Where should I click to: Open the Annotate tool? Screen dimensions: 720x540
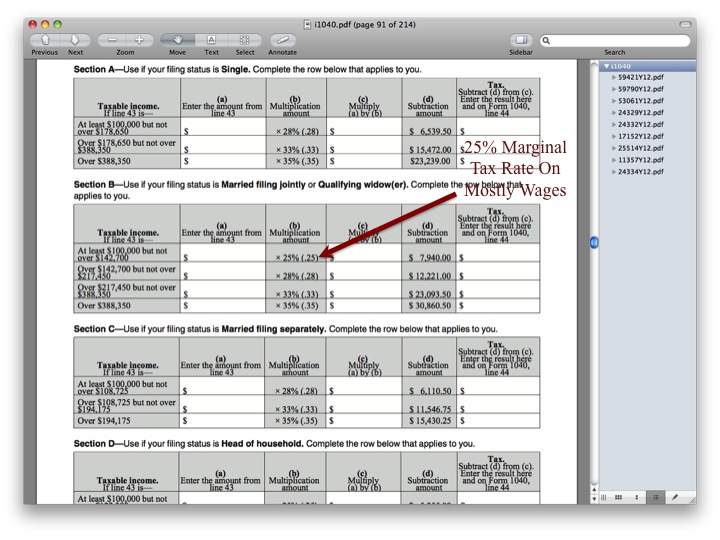(283, 40)
